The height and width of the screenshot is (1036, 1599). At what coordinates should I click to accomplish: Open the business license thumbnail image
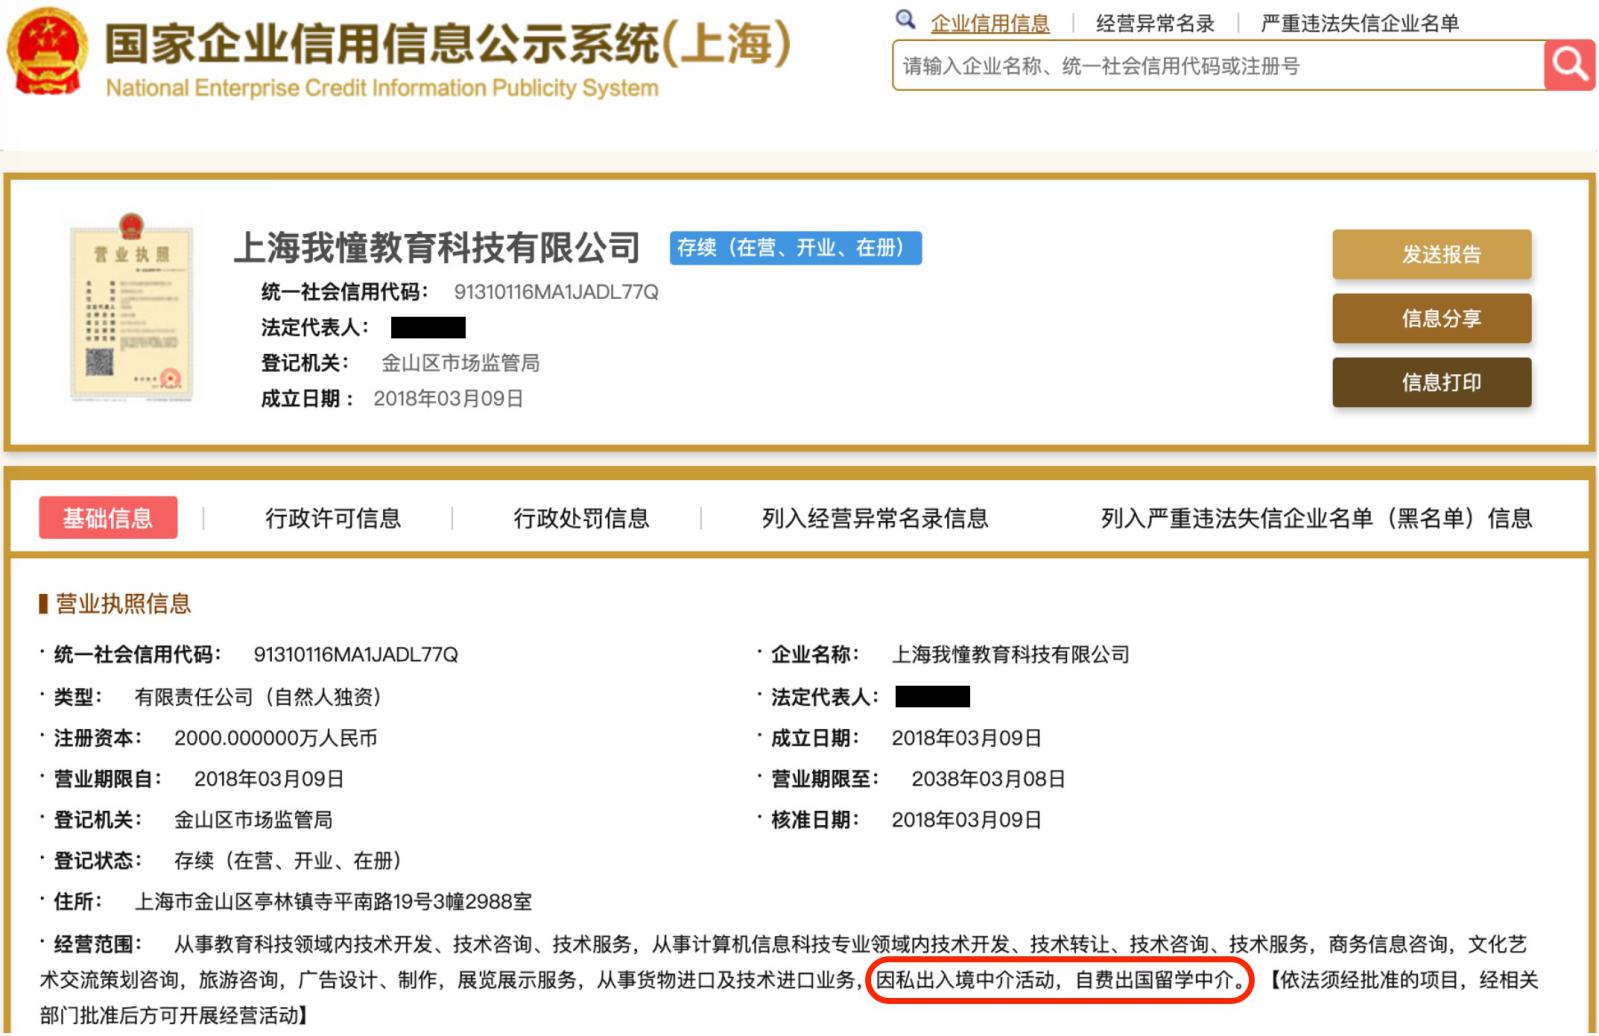click(131, 308)
